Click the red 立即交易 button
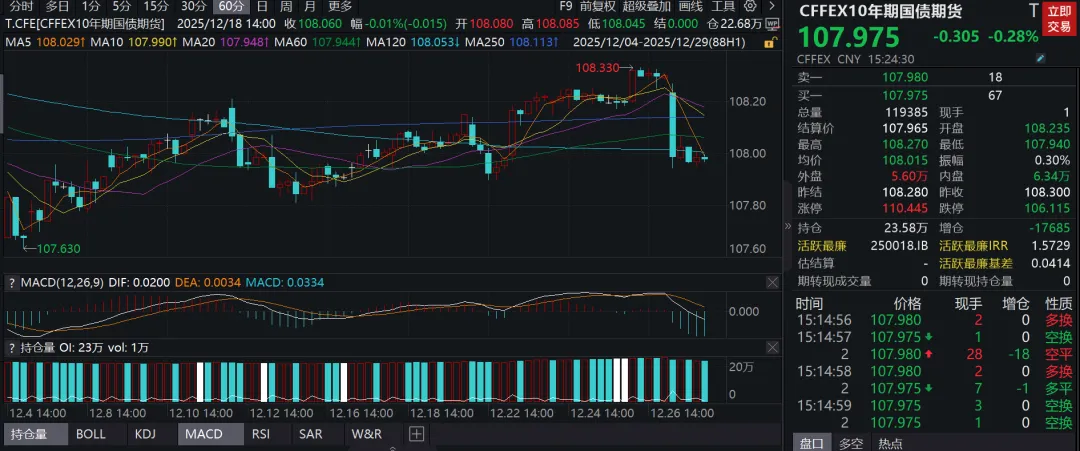Screen dimensions: 1080x451 [1059, 18]
